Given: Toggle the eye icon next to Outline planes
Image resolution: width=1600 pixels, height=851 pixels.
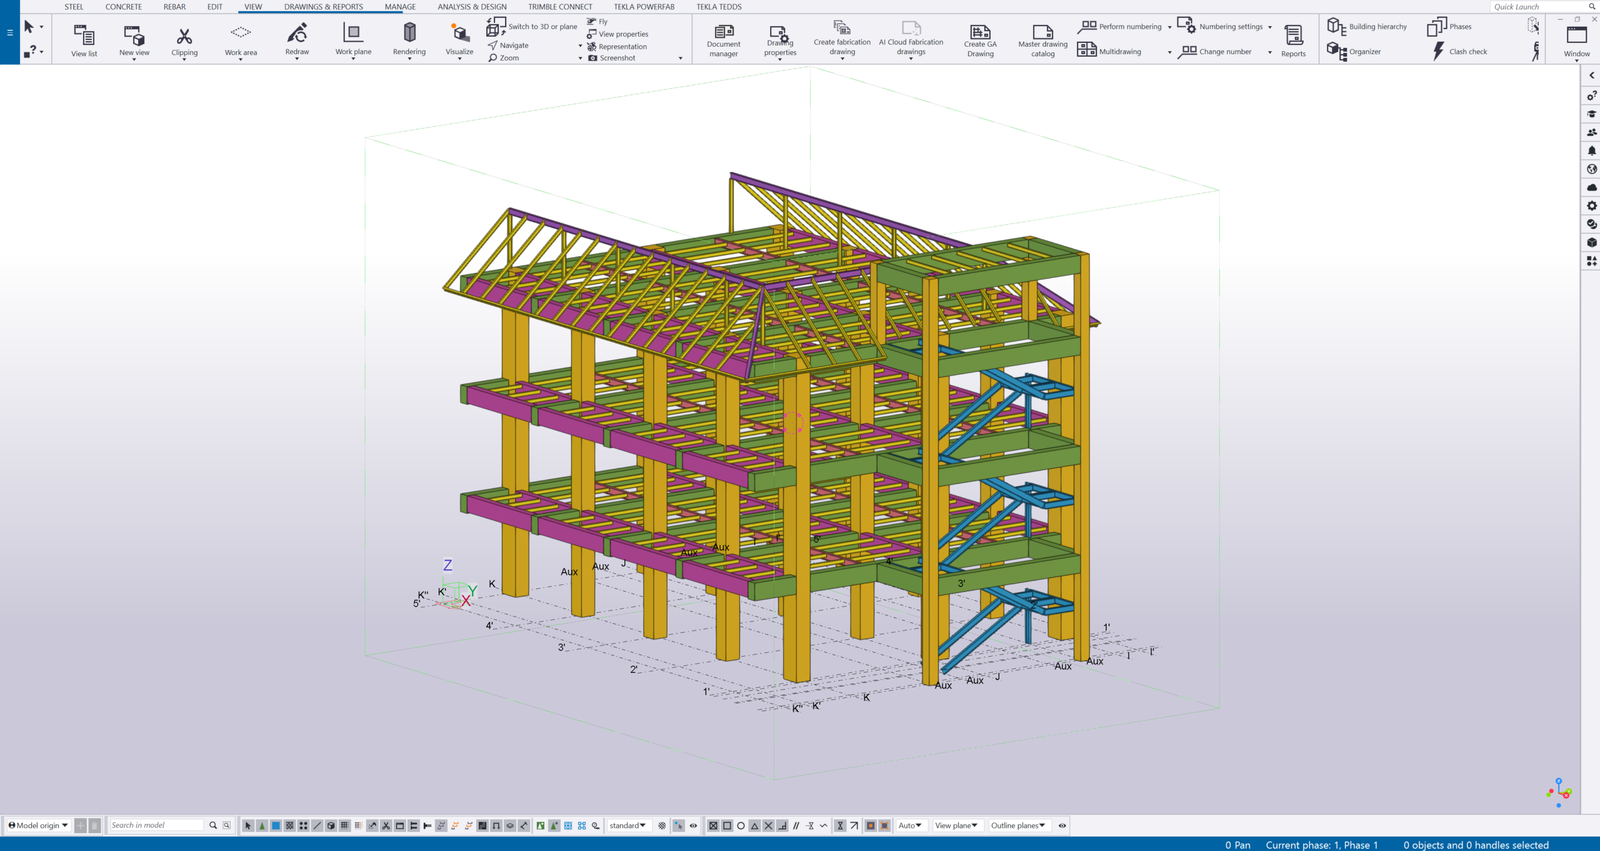Looking at the screenshot, I should (x=1062, y=826).
